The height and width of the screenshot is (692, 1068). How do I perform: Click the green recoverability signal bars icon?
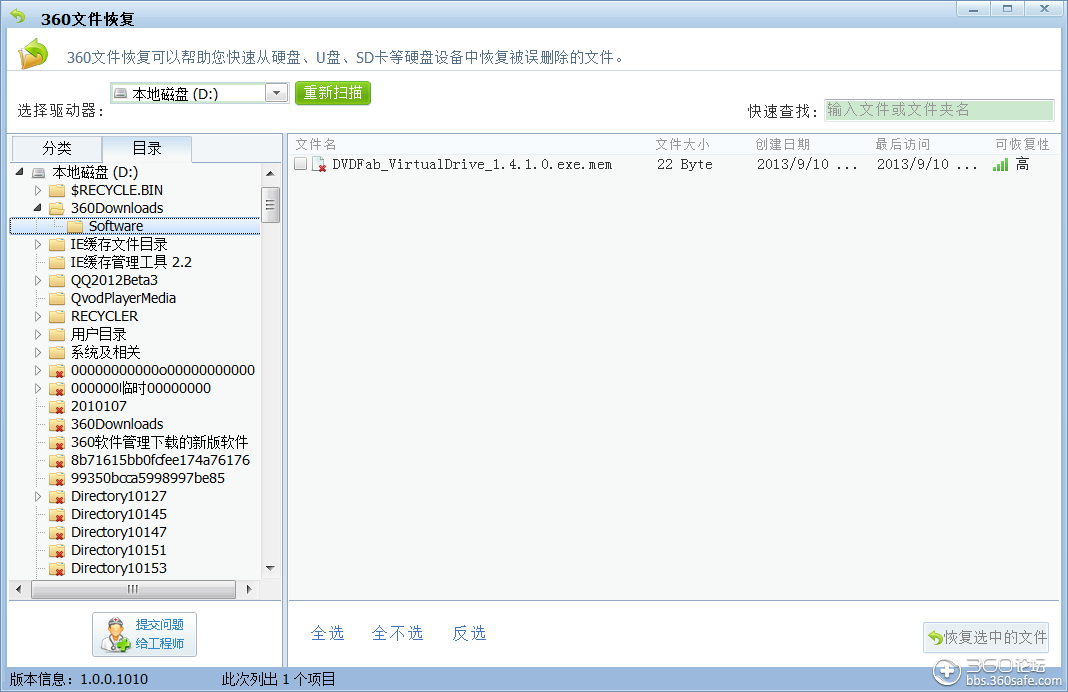pos(1001,164)
